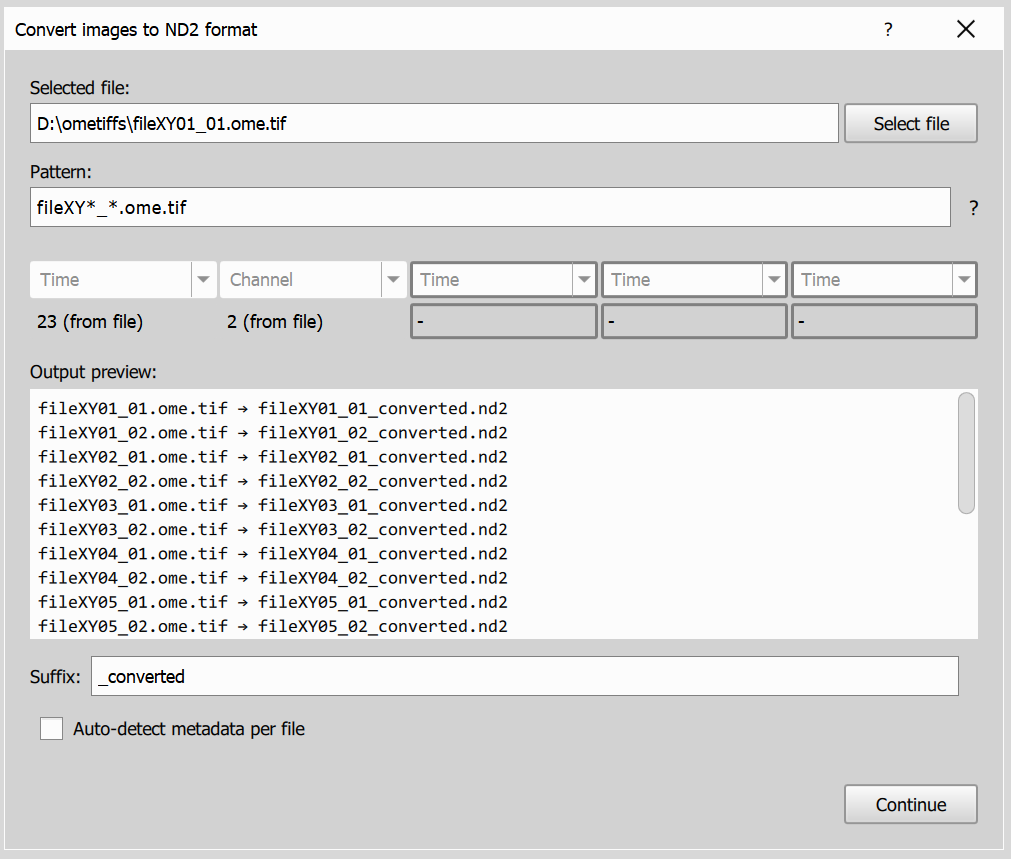
Task: Click the Select file button
Action: (910, 123)
